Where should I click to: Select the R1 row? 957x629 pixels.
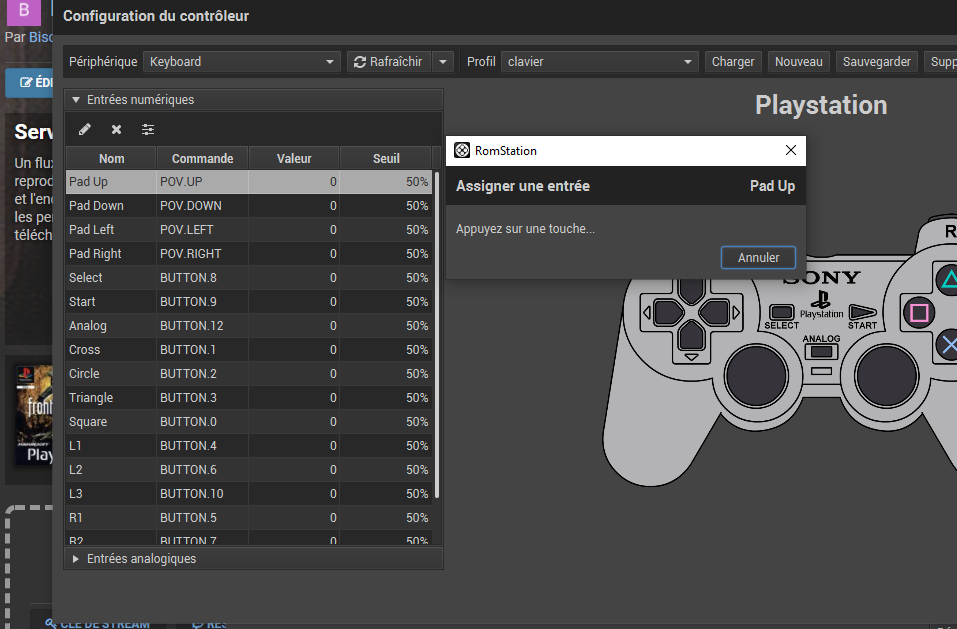248,517
